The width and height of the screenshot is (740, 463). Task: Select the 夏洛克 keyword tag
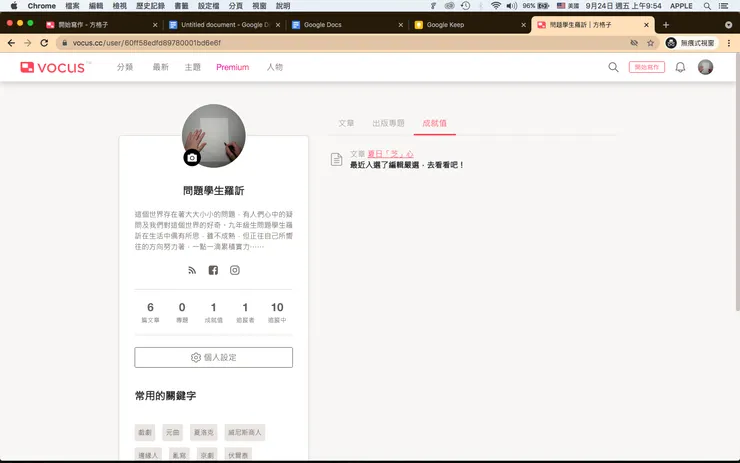[x=203, y=432]
